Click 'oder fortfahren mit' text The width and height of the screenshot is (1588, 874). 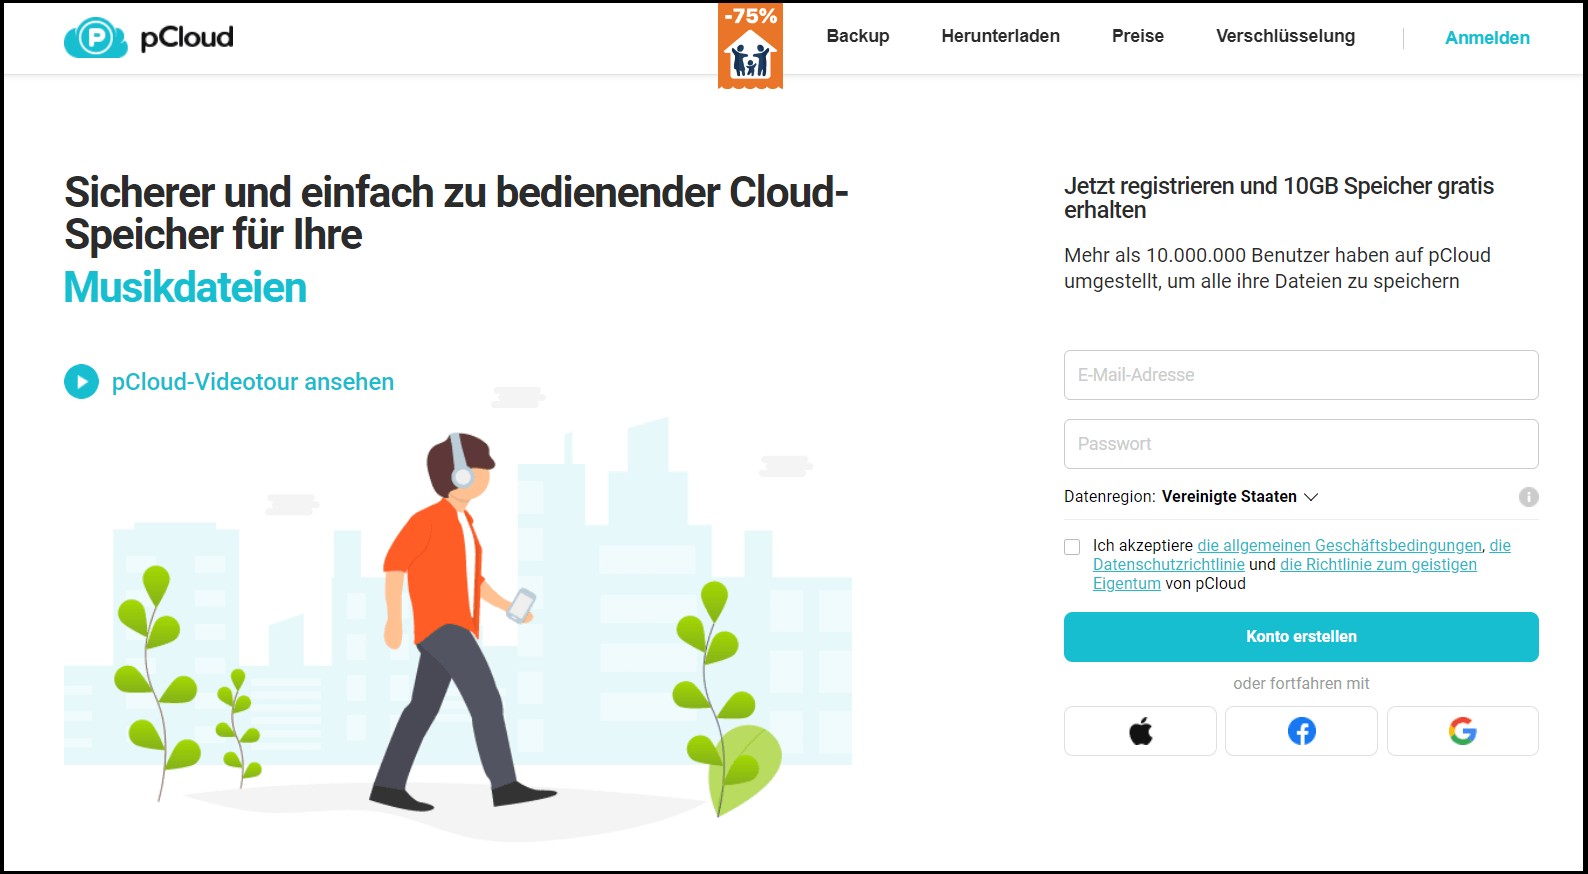point(1301,684)
